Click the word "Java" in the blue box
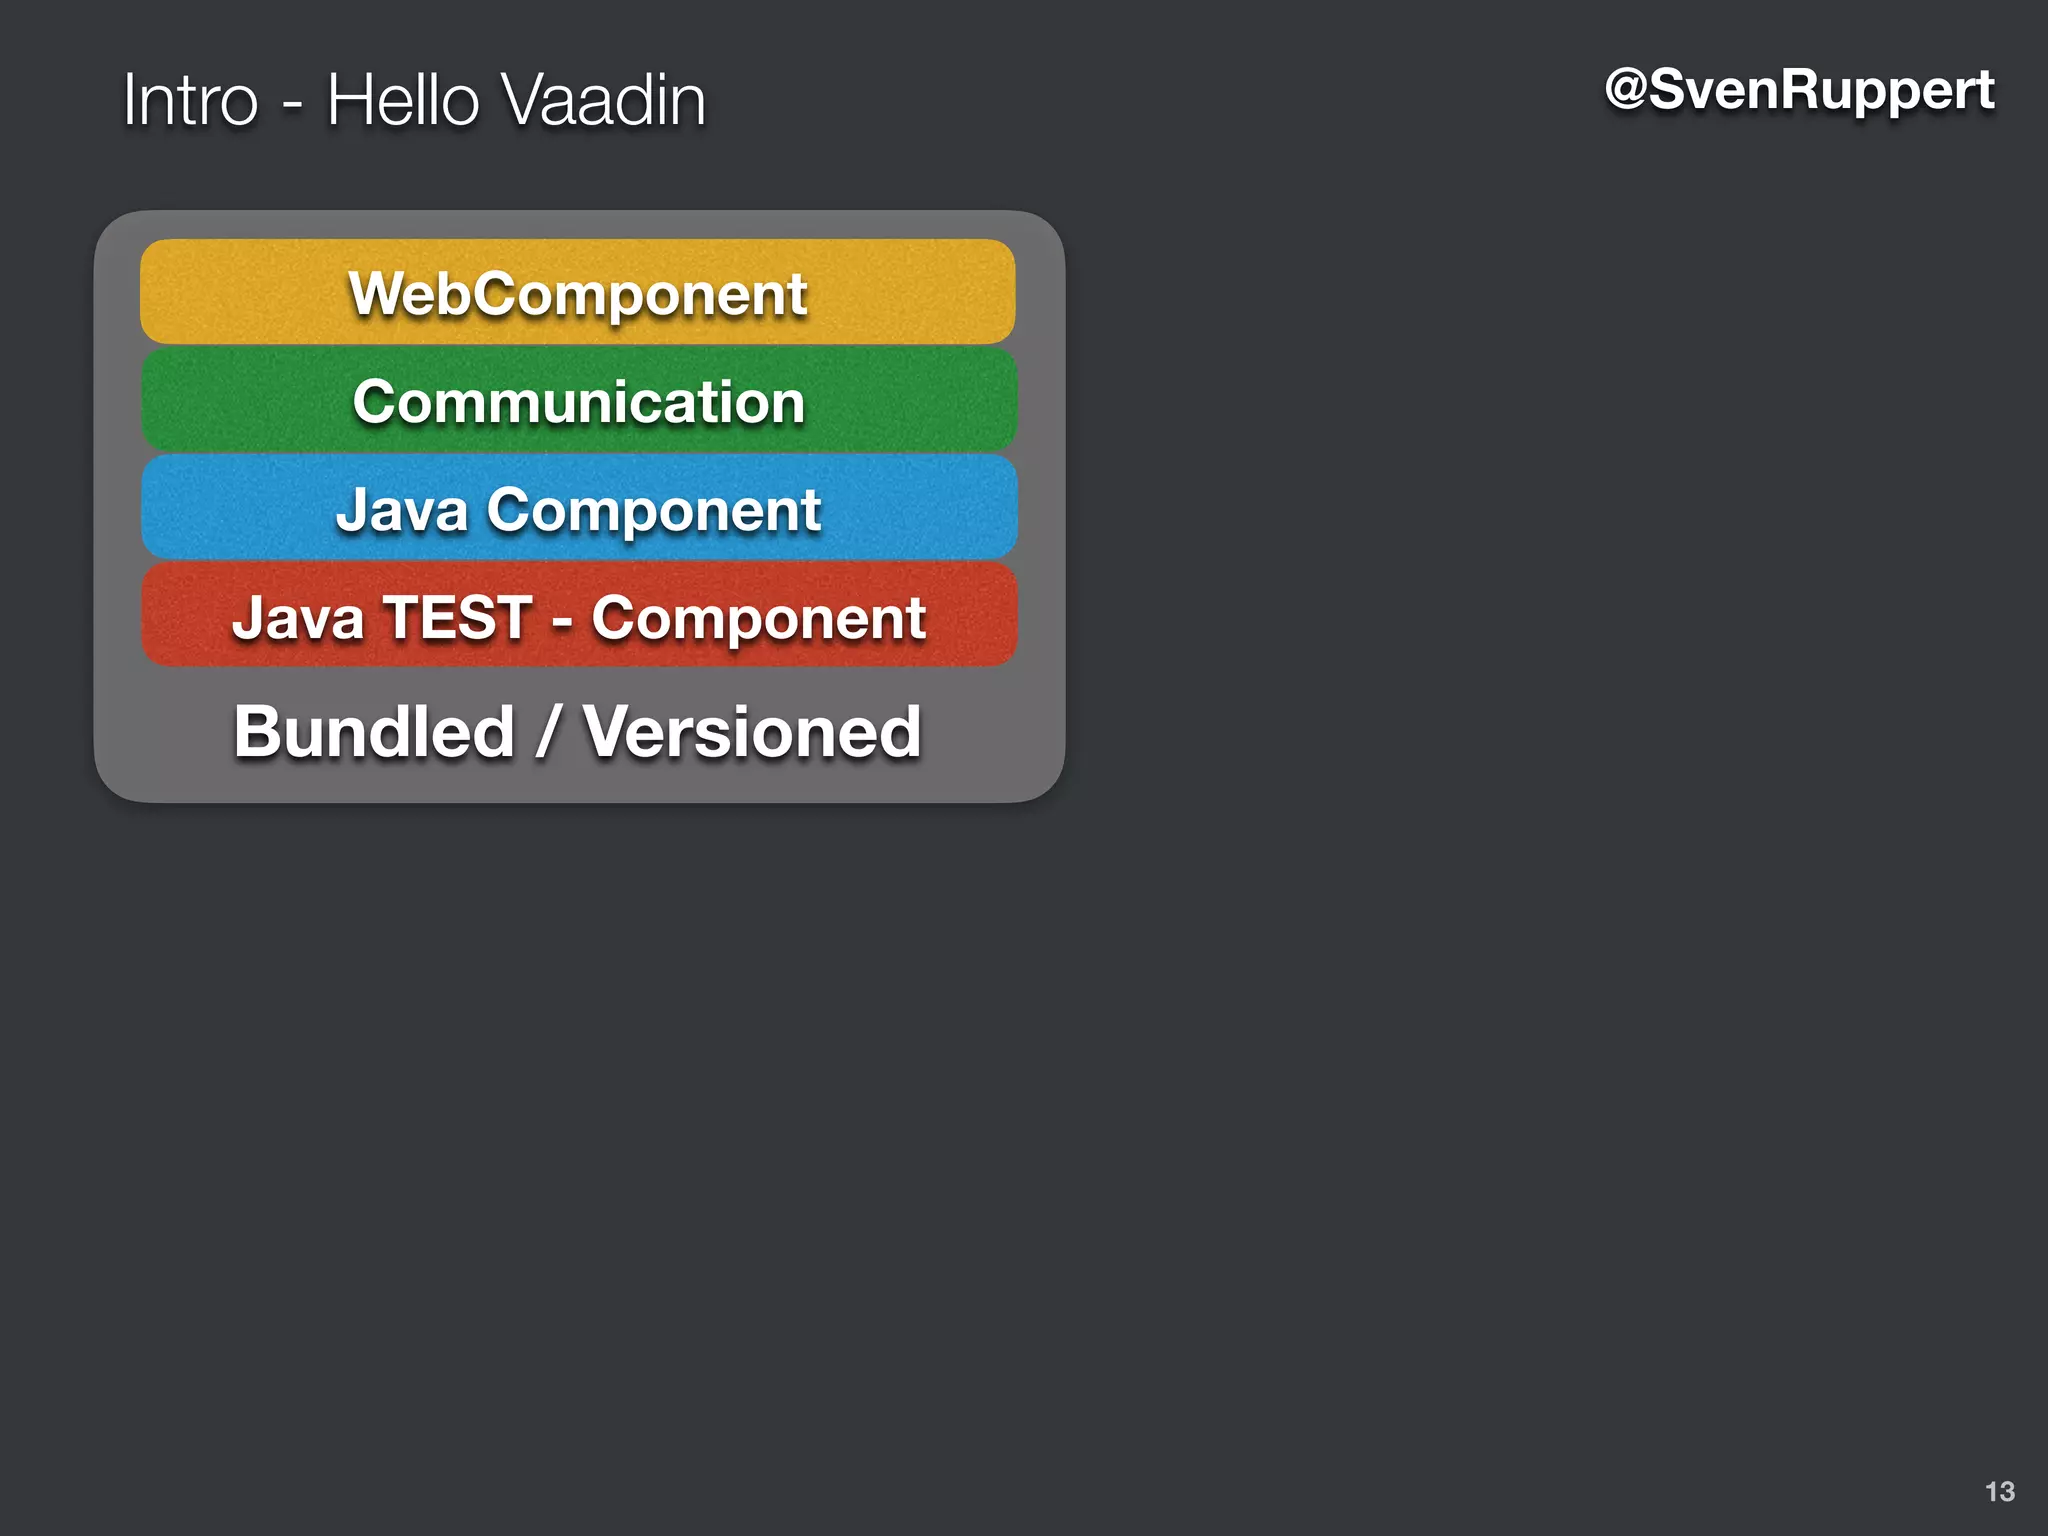The width and height of the screenshot is (2048, 1536). (x=402, y=510)
